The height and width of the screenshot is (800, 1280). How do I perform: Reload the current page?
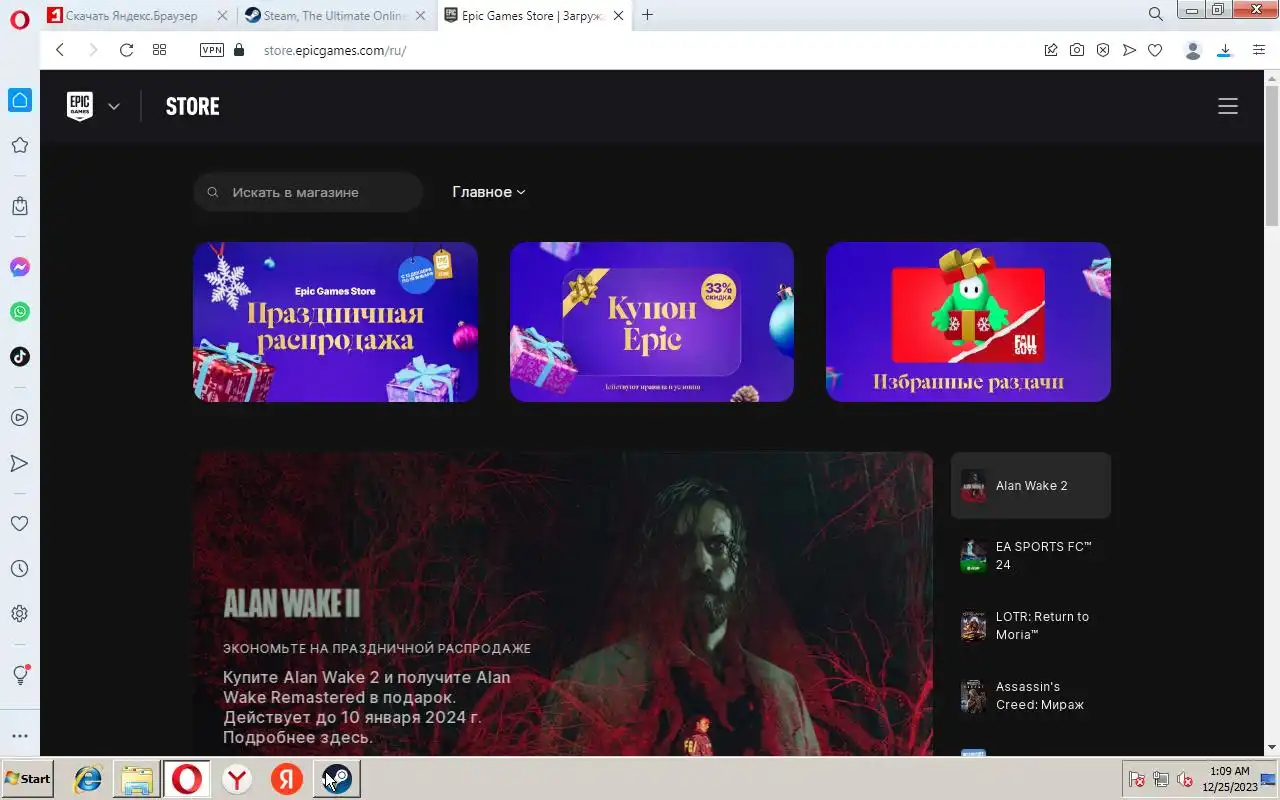pyautogui.click(x=126, y=50)
